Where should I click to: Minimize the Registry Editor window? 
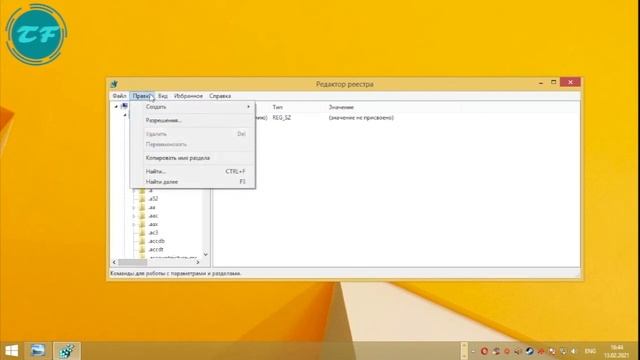(541, 83)
